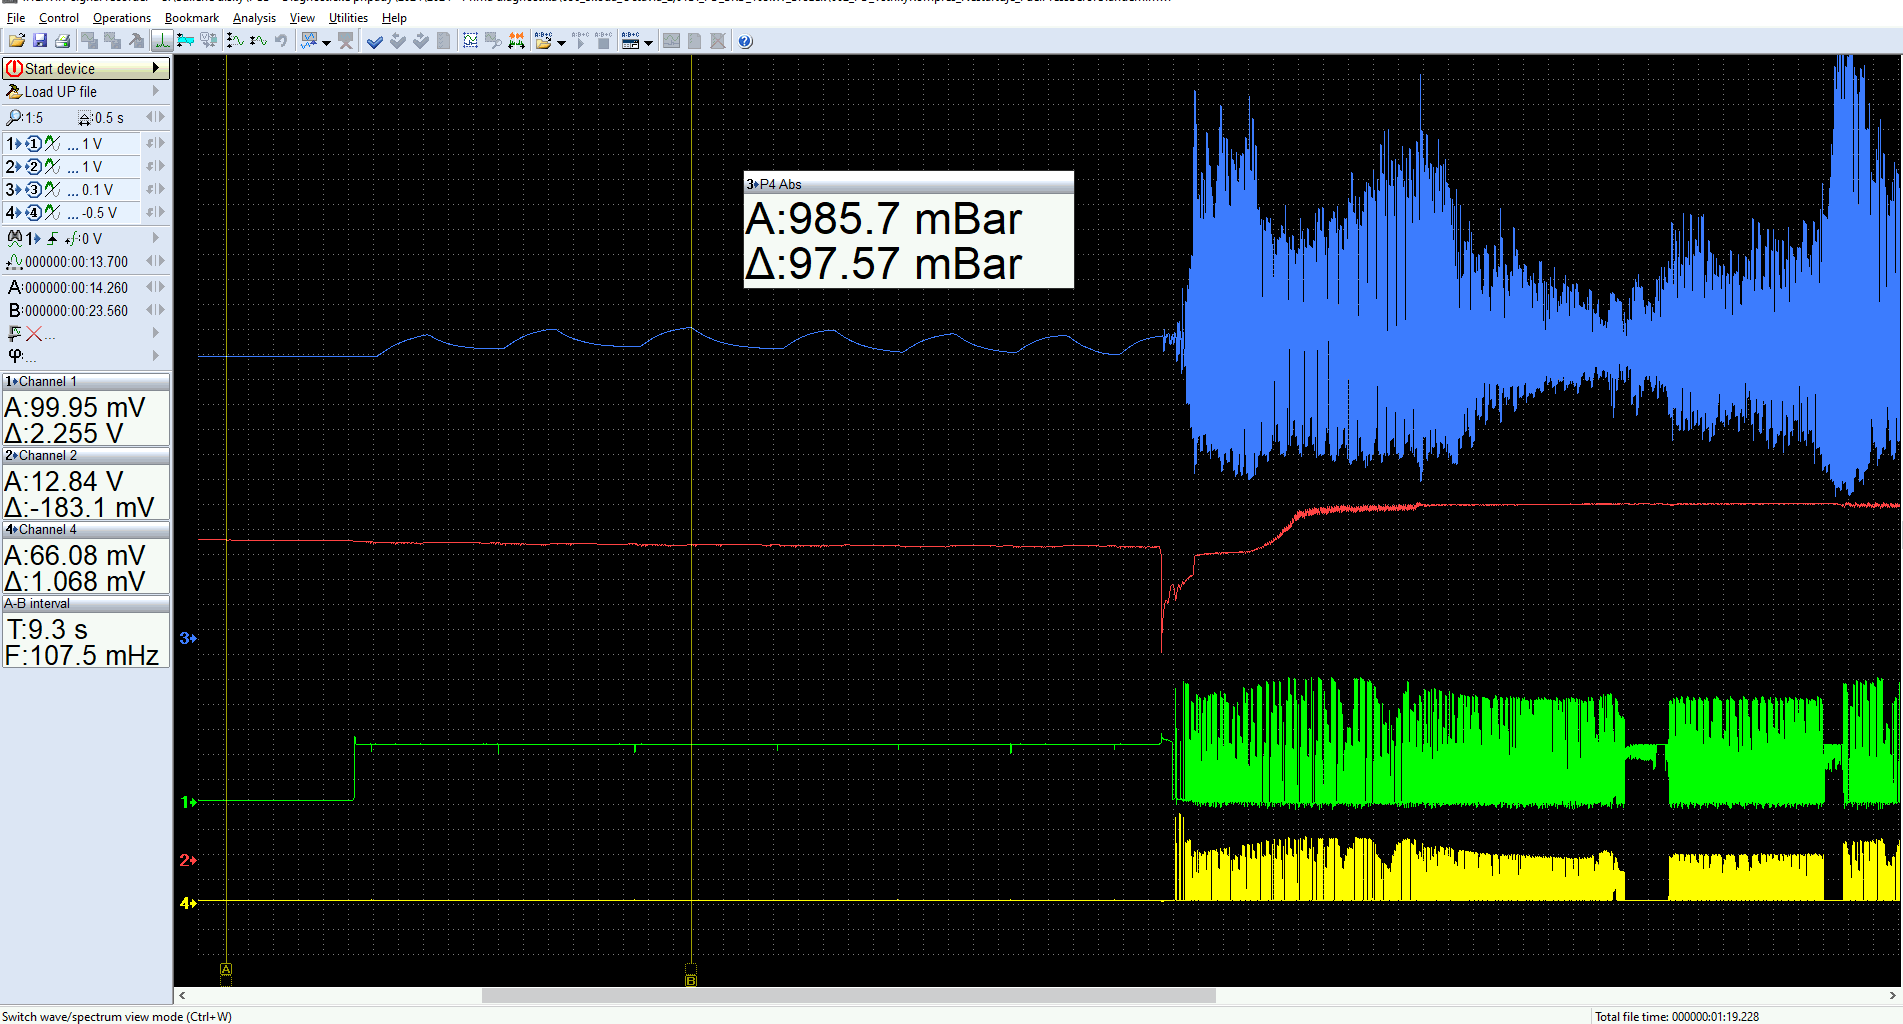Viewport: 1903px width, 1024px height.
Task: Open the Bookmark menu
Action: click(192, 18)
